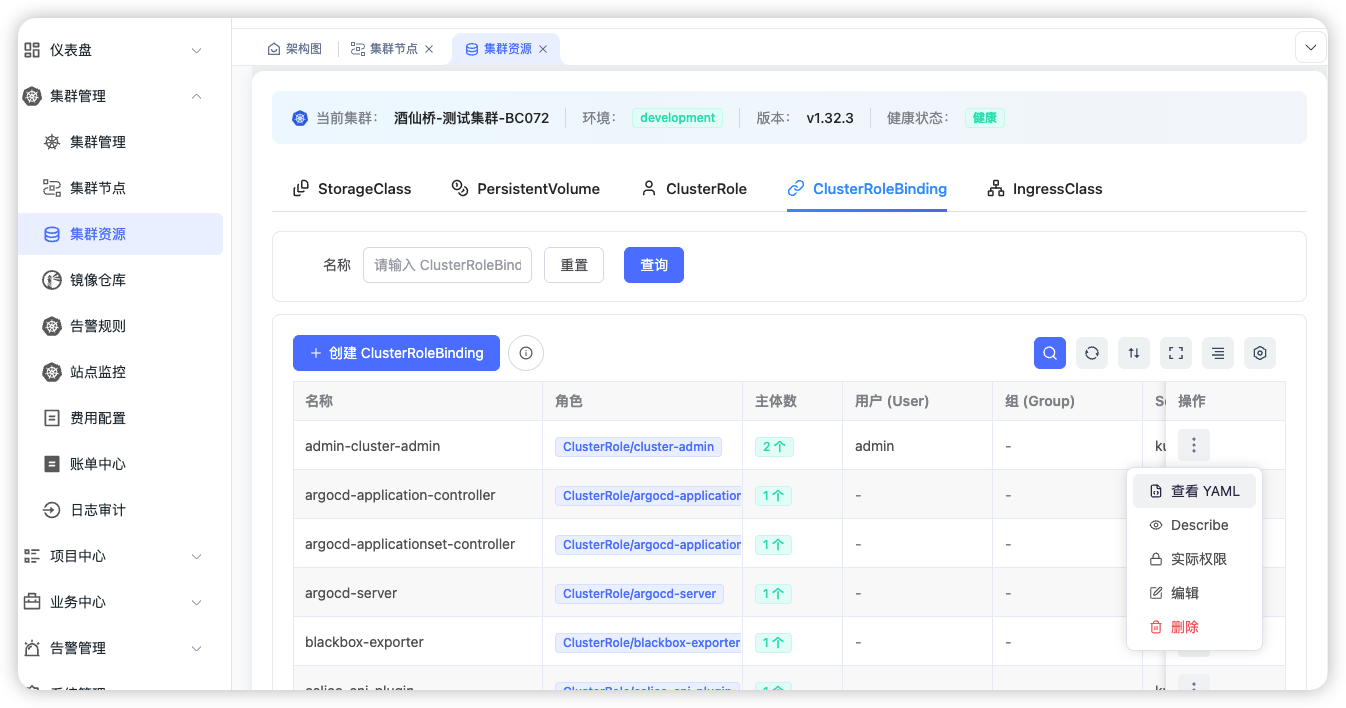Close the 集群节点 tab

[430, 49]
